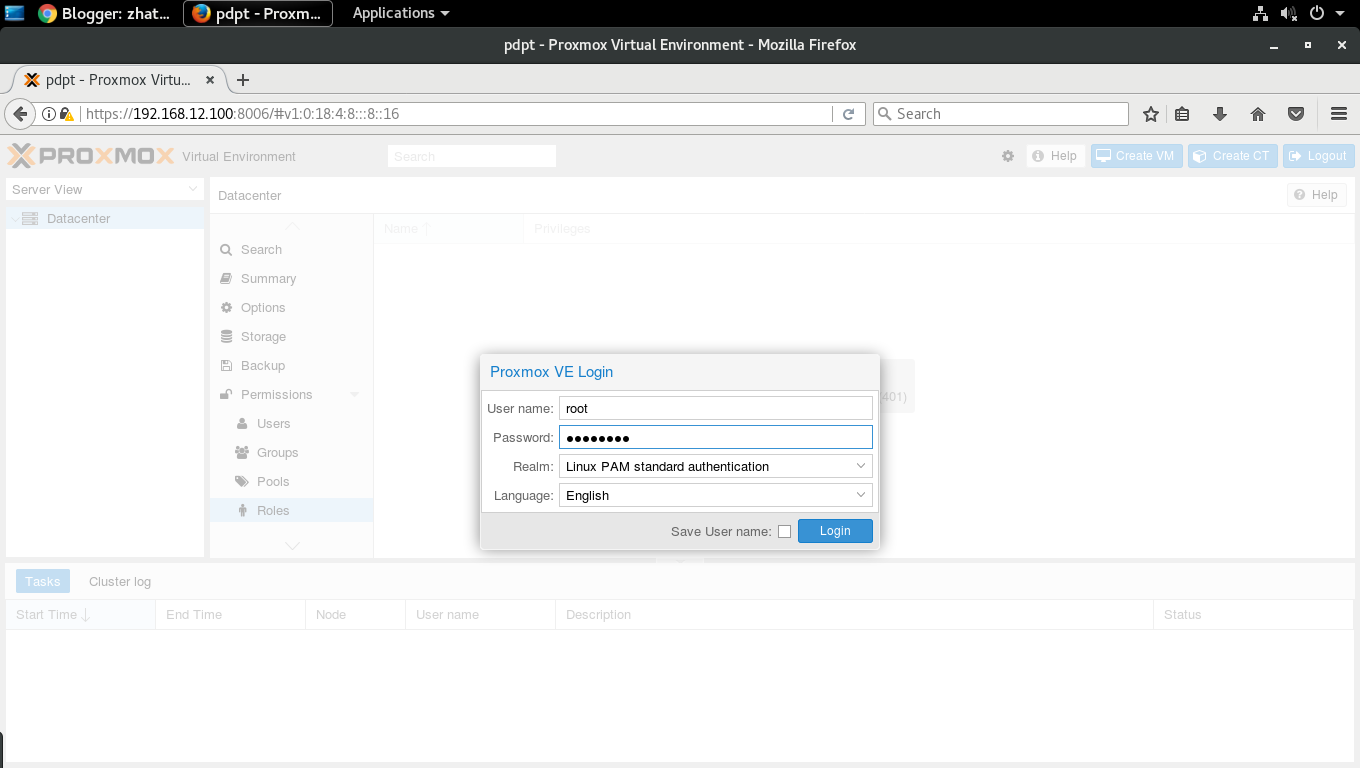
Task: Click the up chevron above the Datacenter menu
Action: click(x=292, y=226)
